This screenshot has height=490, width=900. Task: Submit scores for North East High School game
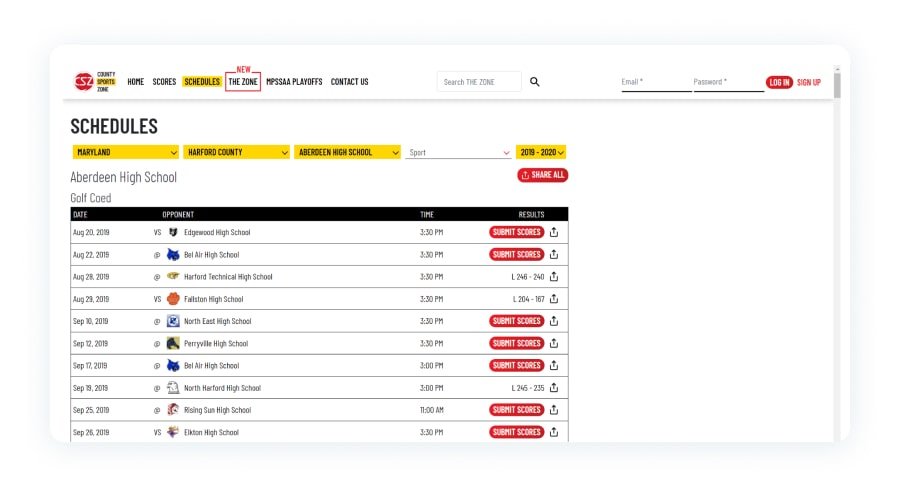[x=517, y=321]
